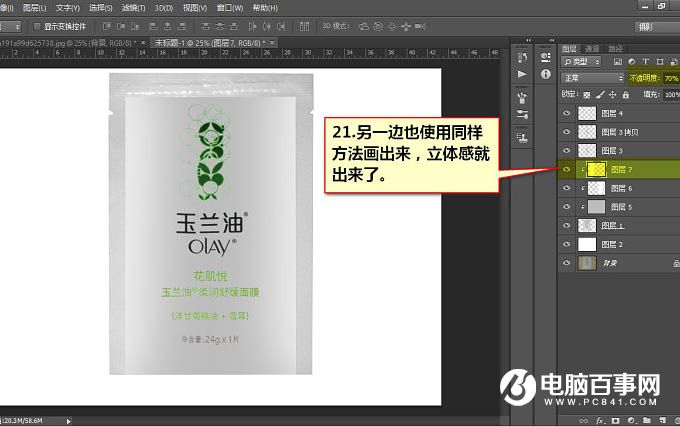Hide layer 图层 1 via eye icon

pyautogui.click(x=566, y=225)
